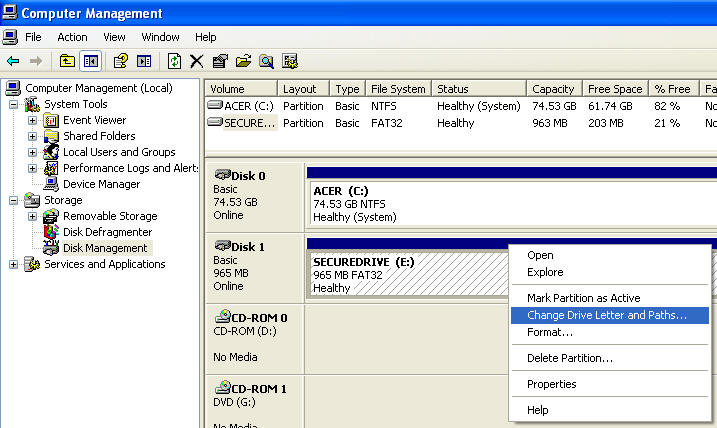Screen dimensions: 717x428
Task: Choose Delete Partition... from context menu
Action: (x=610, y=358)
